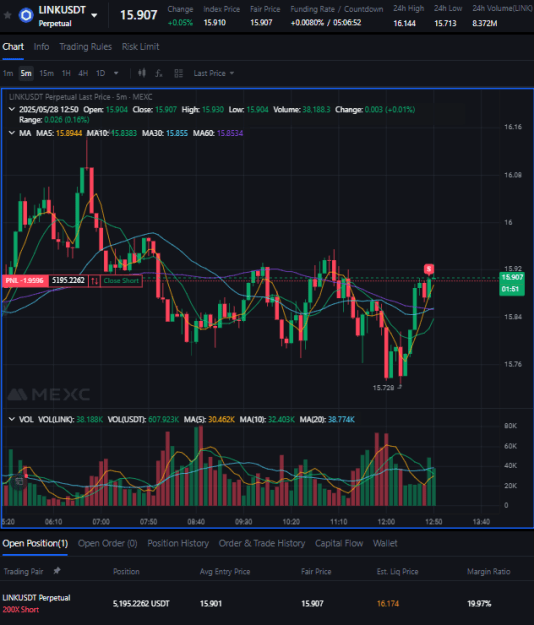Select the 1D timeframe

point(100,73)
